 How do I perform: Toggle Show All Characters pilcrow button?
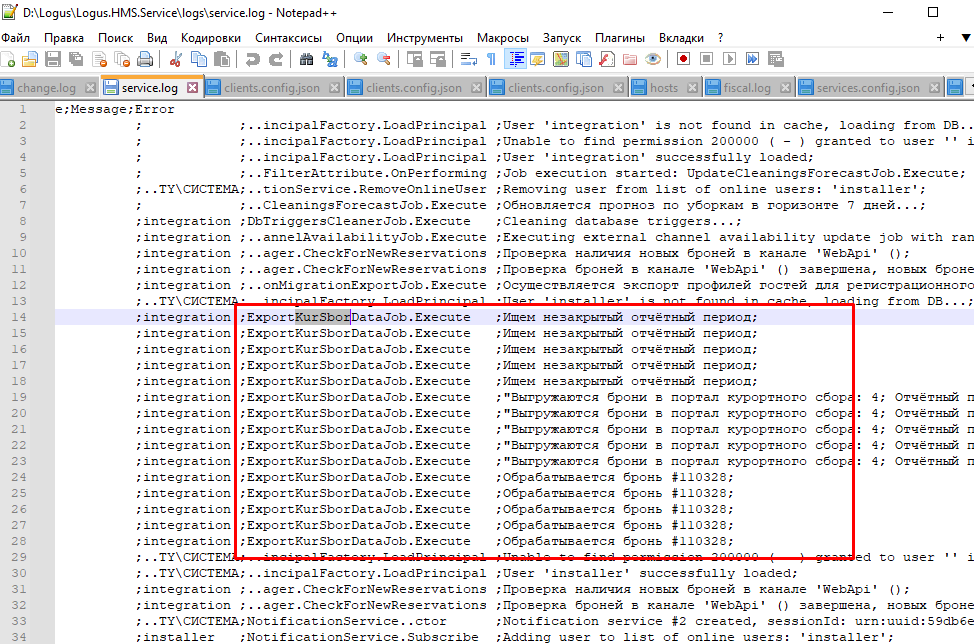pyautogui.click(x=491, y=59)
